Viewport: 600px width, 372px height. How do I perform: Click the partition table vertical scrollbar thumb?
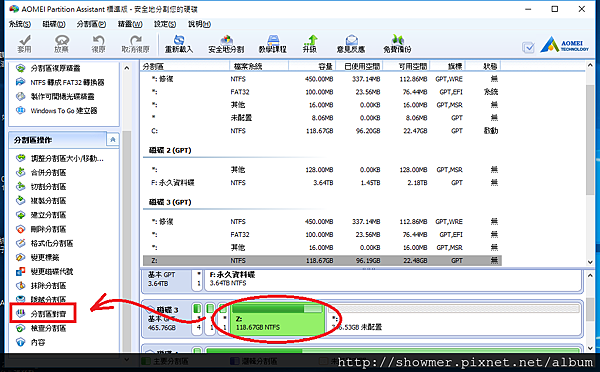pos(590,140)
